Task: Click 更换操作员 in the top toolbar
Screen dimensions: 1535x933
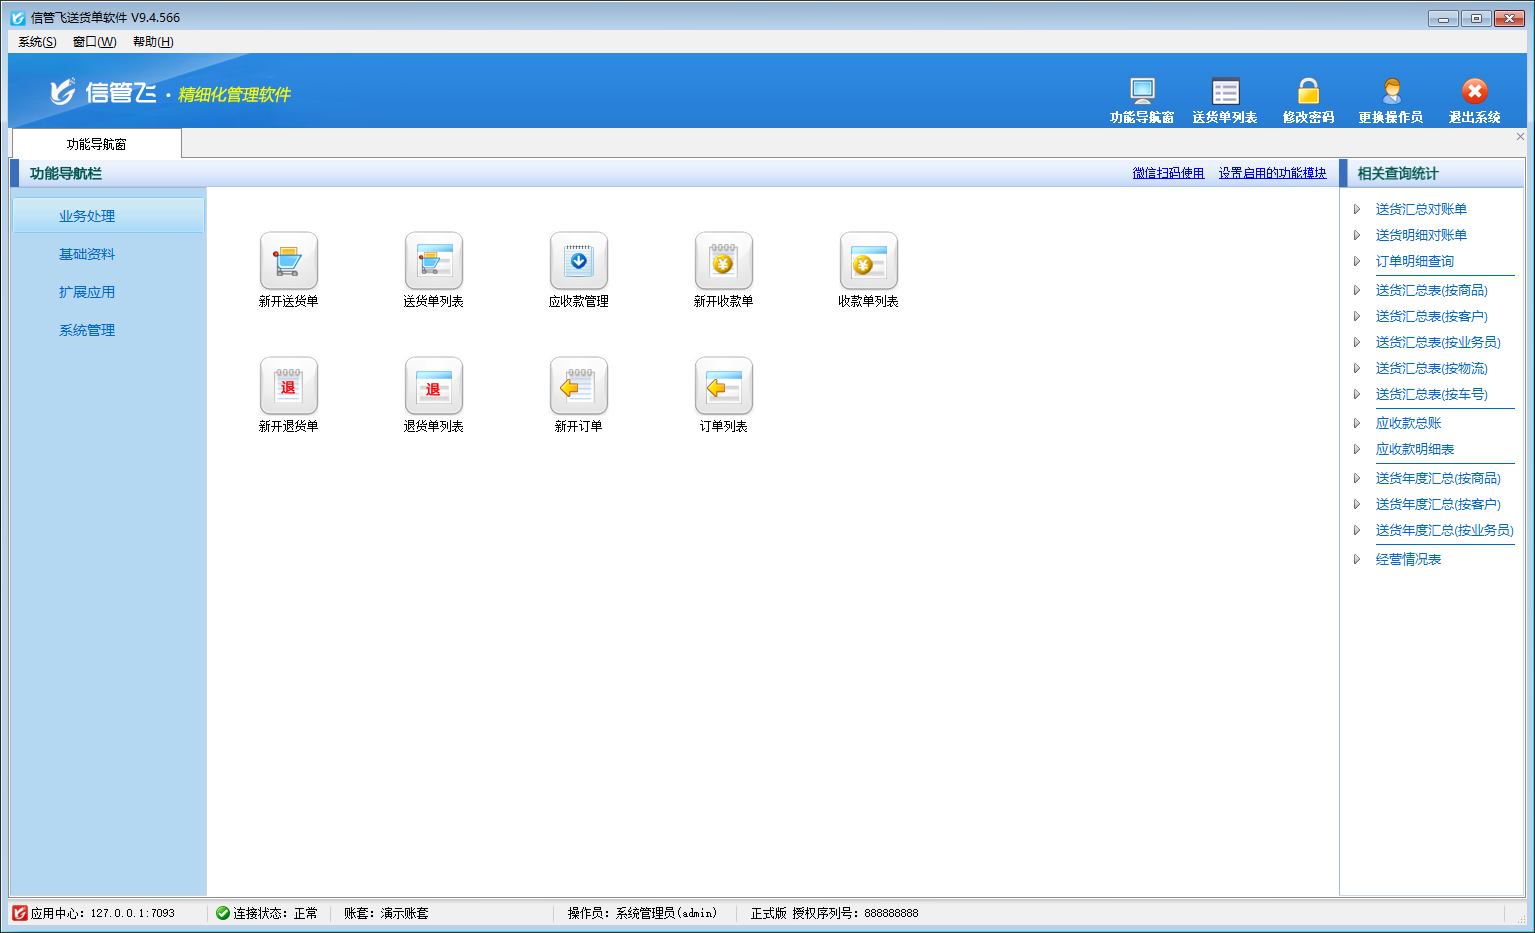Action: pos(1390,101)
